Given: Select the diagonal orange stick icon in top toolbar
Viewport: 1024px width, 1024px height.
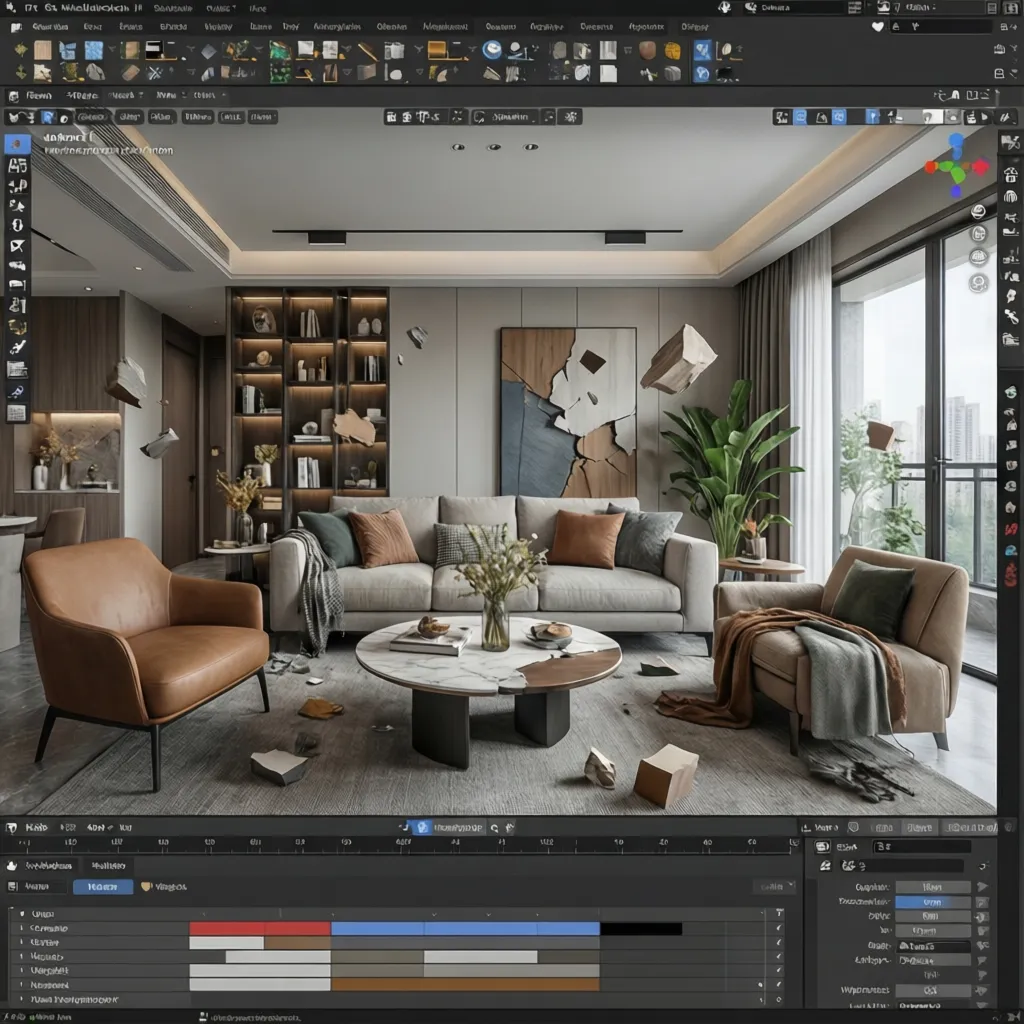Looking at the screenshot, I should point(368,51).
